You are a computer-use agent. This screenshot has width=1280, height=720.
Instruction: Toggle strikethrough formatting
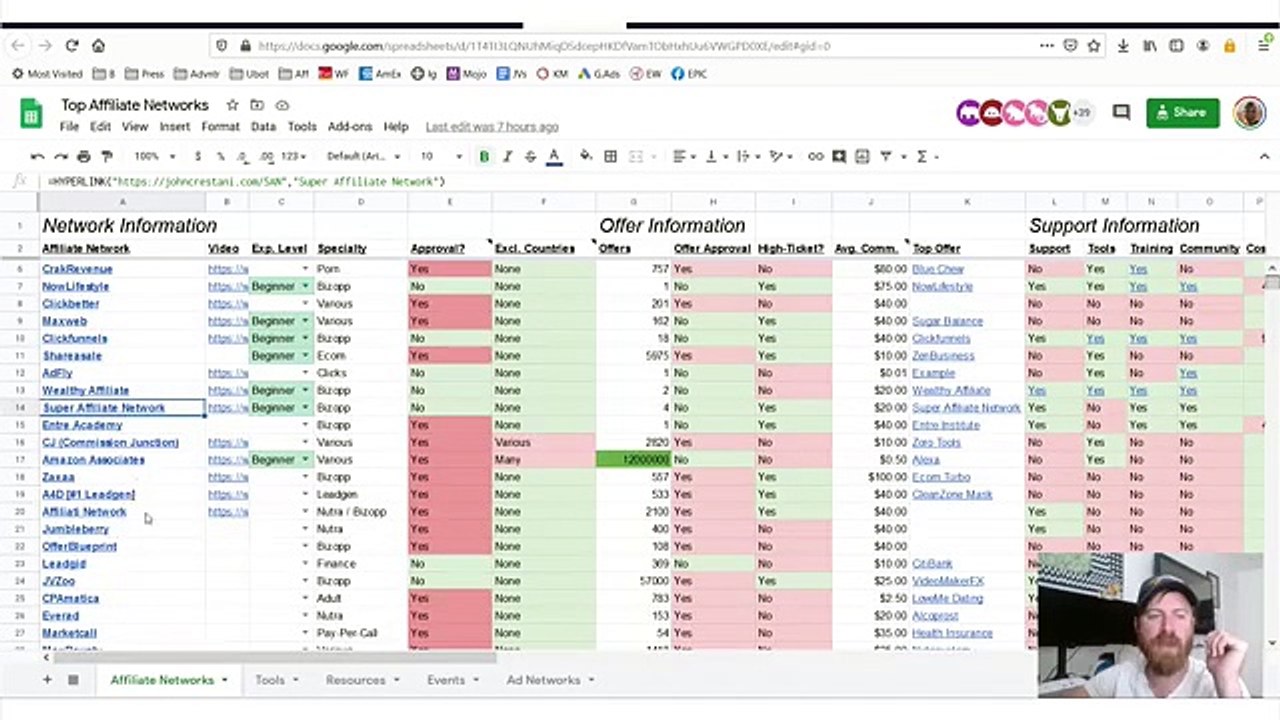tap(530, 156)
